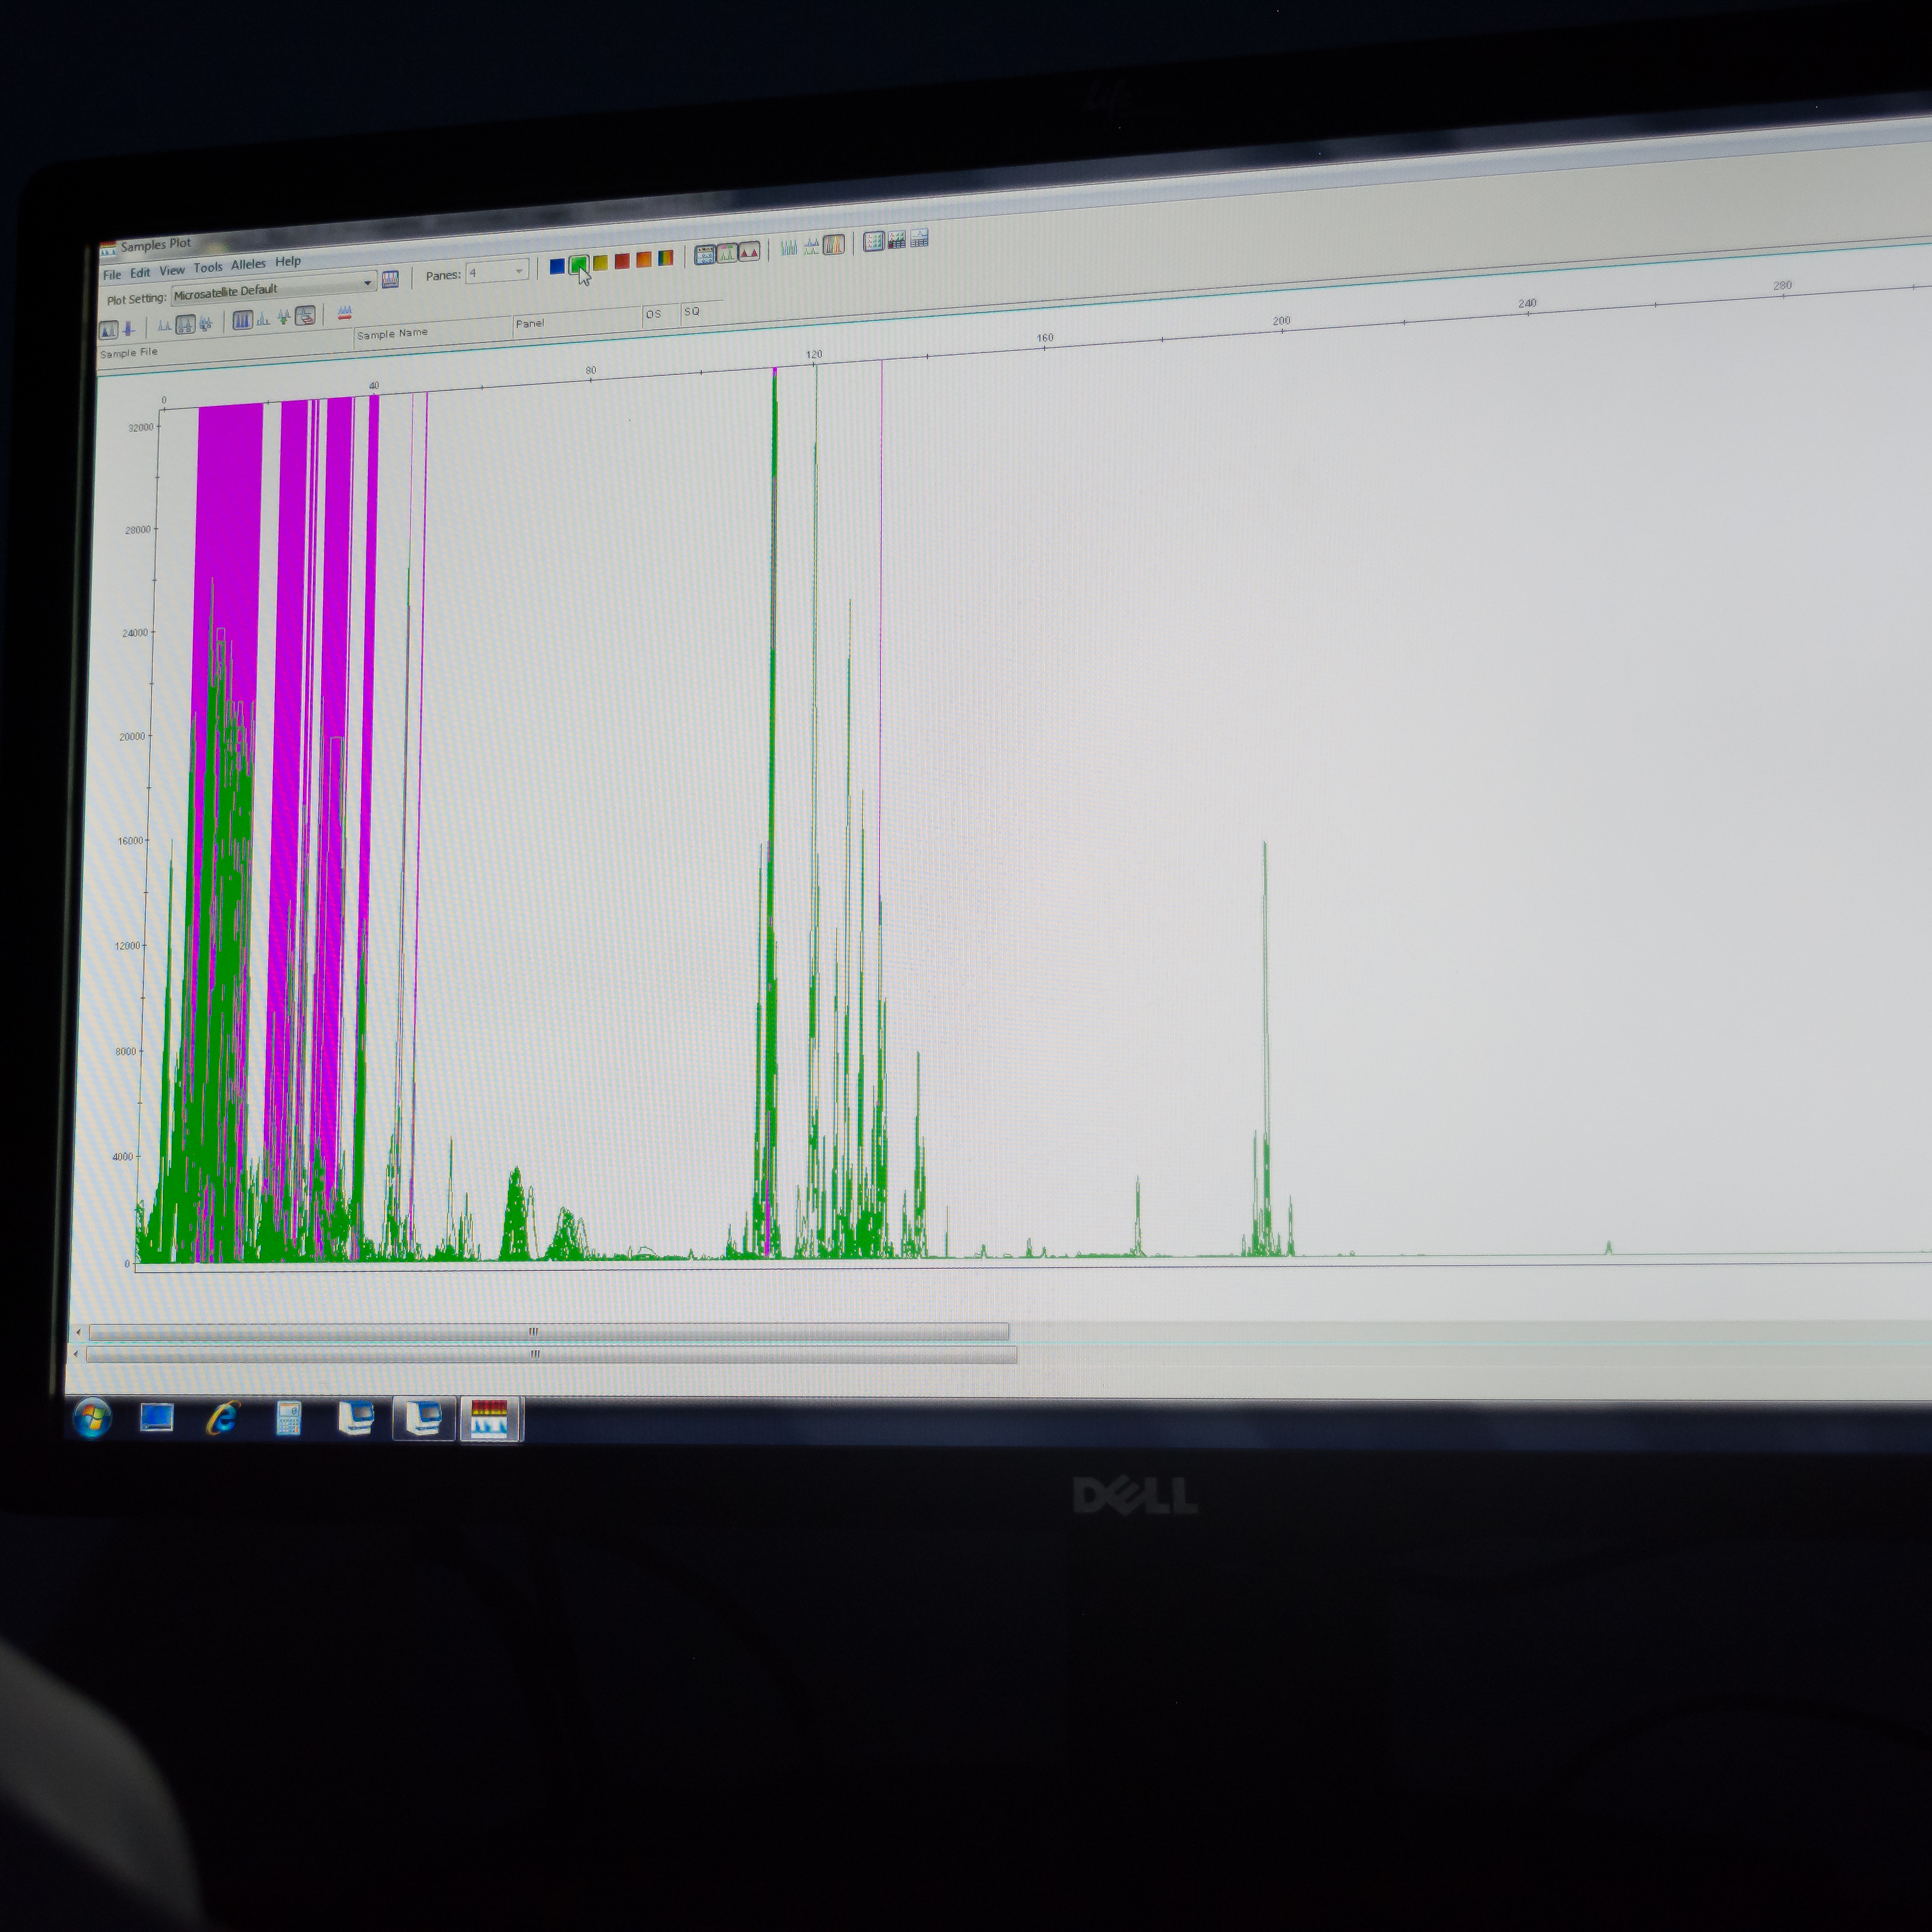Click the single blue peak icon
Screen dimensions: 1932x1932
pyautogui.click(x=129, y=328)
